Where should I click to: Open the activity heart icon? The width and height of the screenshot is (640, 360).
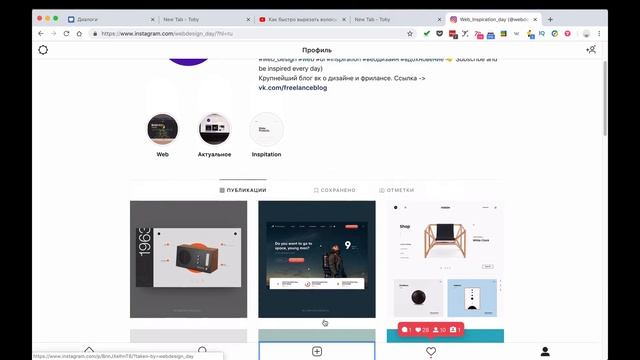[431, 351]
